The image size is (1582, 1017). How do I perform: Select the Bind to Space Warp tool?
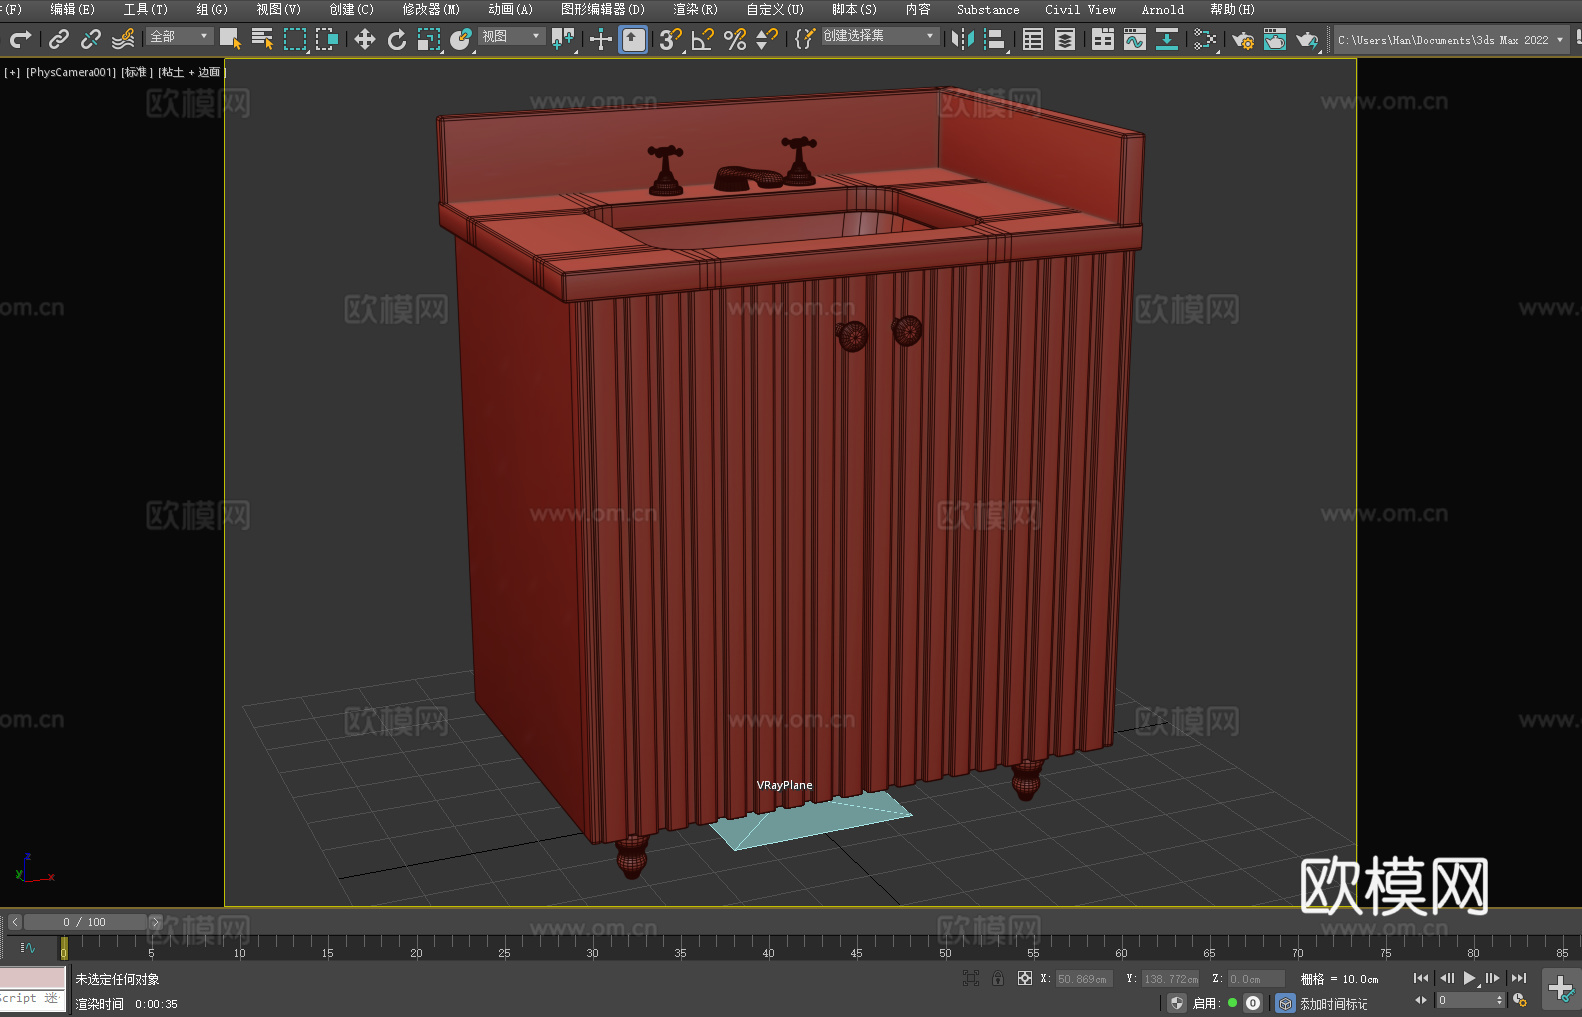(x=123, y=39)
